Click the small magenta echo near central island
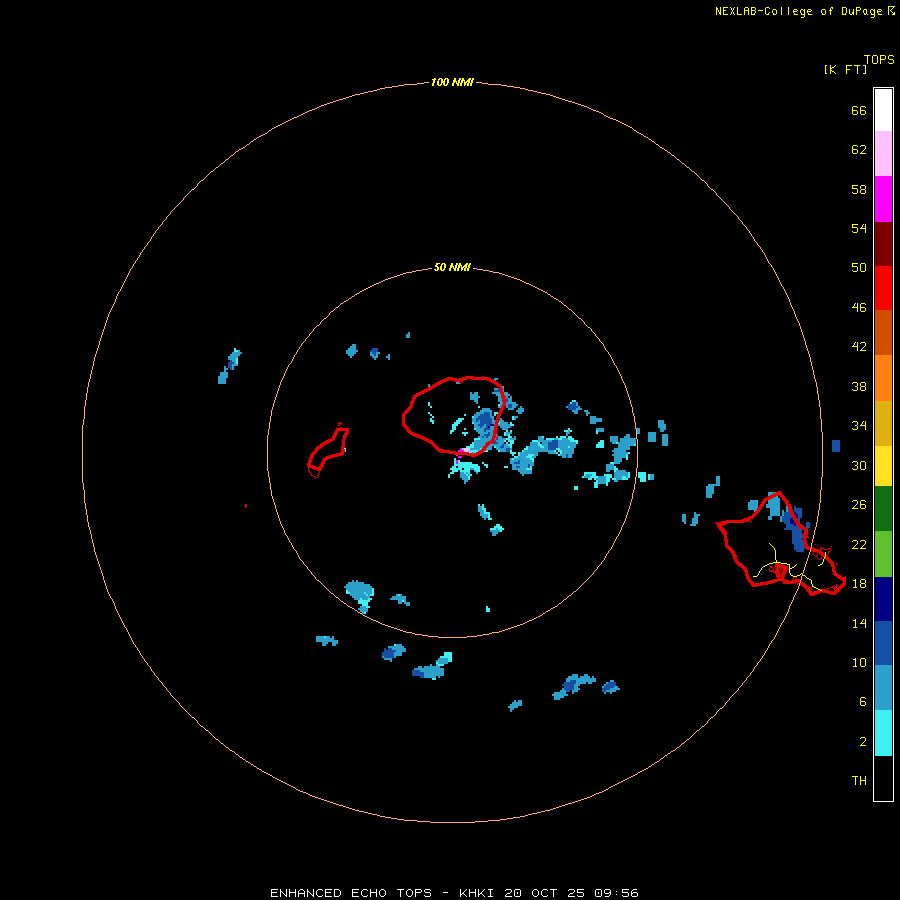 coord(460,452)
